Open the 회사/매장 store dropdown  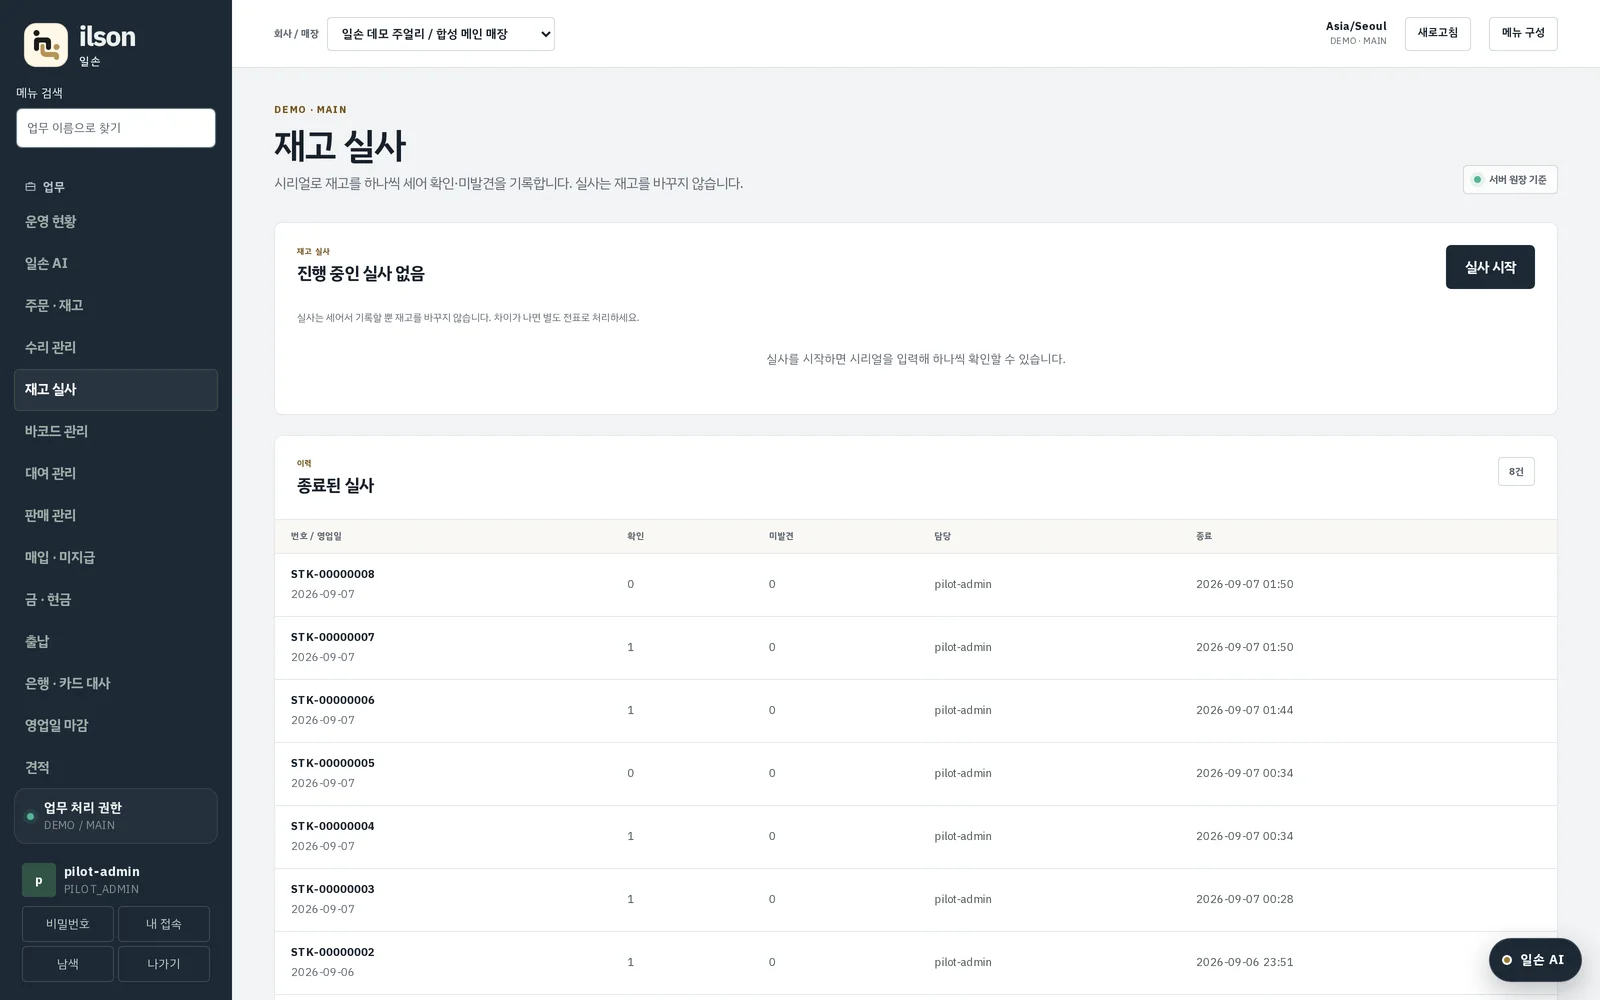[x=441, y=34]
